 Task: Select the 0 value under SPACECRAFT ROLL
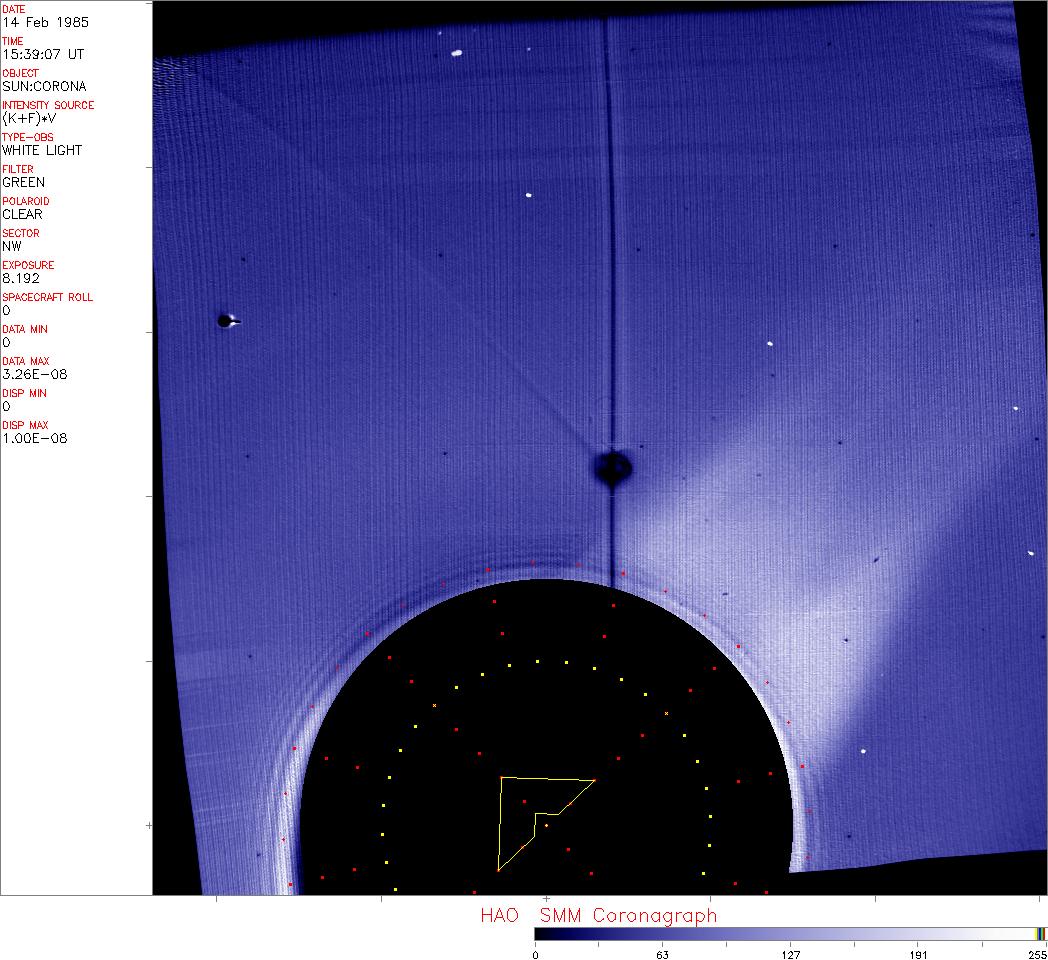(6, 311)
